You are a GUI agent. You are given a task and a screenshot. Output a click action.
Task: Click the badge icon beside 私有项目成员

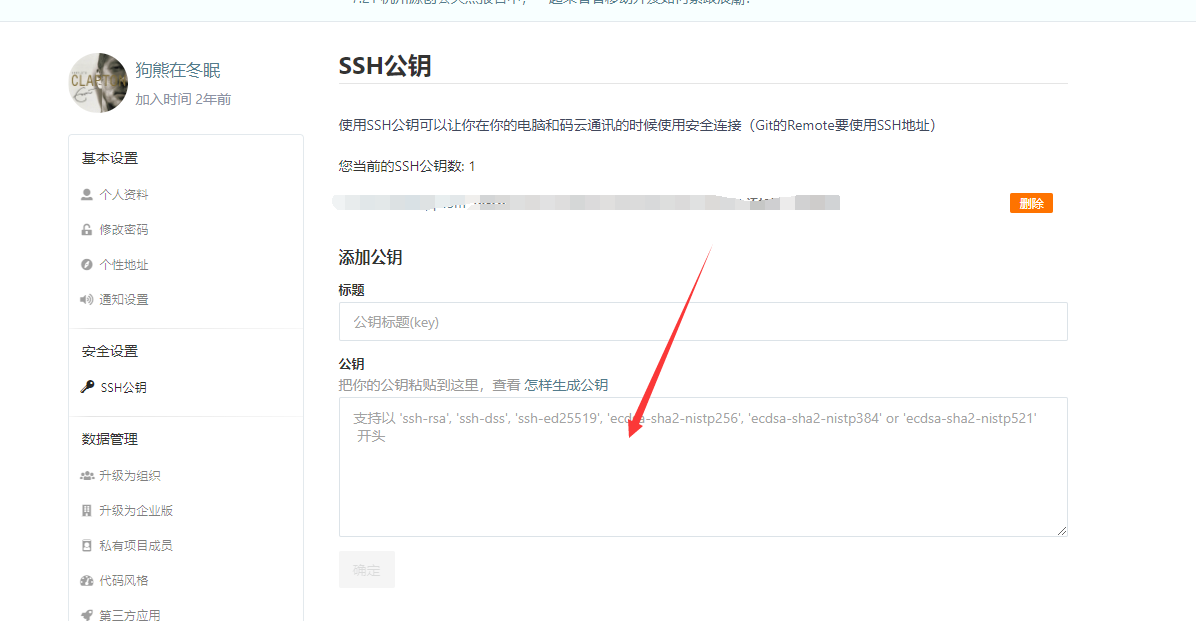pyautogui.click(x=87, y=545)
